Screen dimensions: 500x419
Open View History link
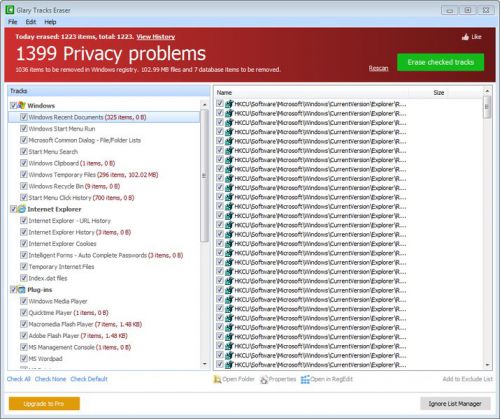pyautogui.click(x=156, y=37)
